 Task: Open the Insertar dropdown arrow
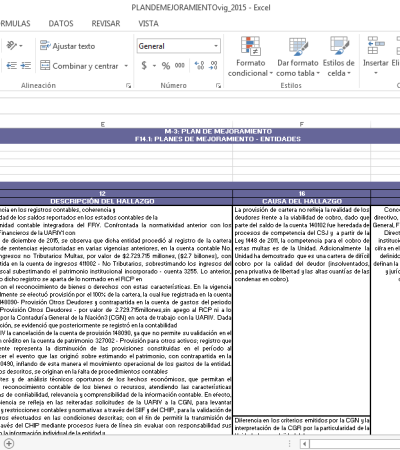[376, 73]
